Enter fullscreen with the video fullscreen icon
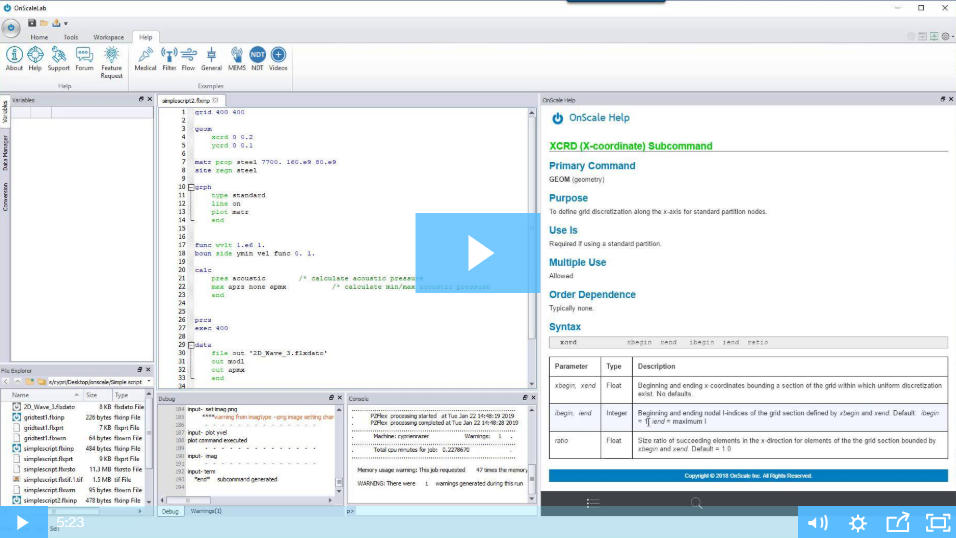This screenshot has height=538, width=956. (x=938, y=523)
